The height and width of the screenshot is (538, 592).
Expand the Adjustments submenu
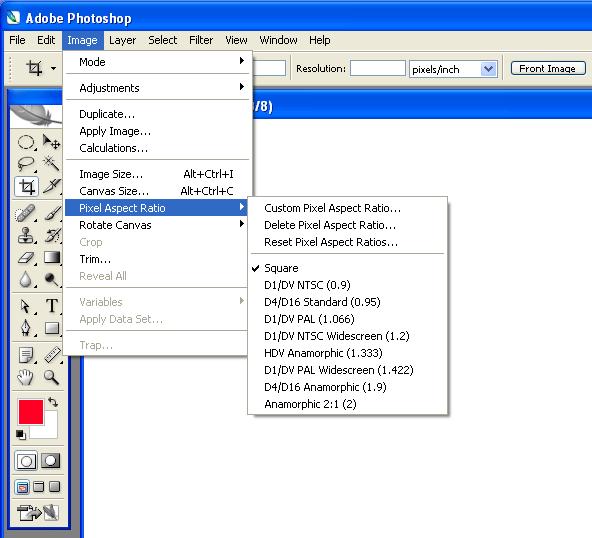(x=157, y=88)
